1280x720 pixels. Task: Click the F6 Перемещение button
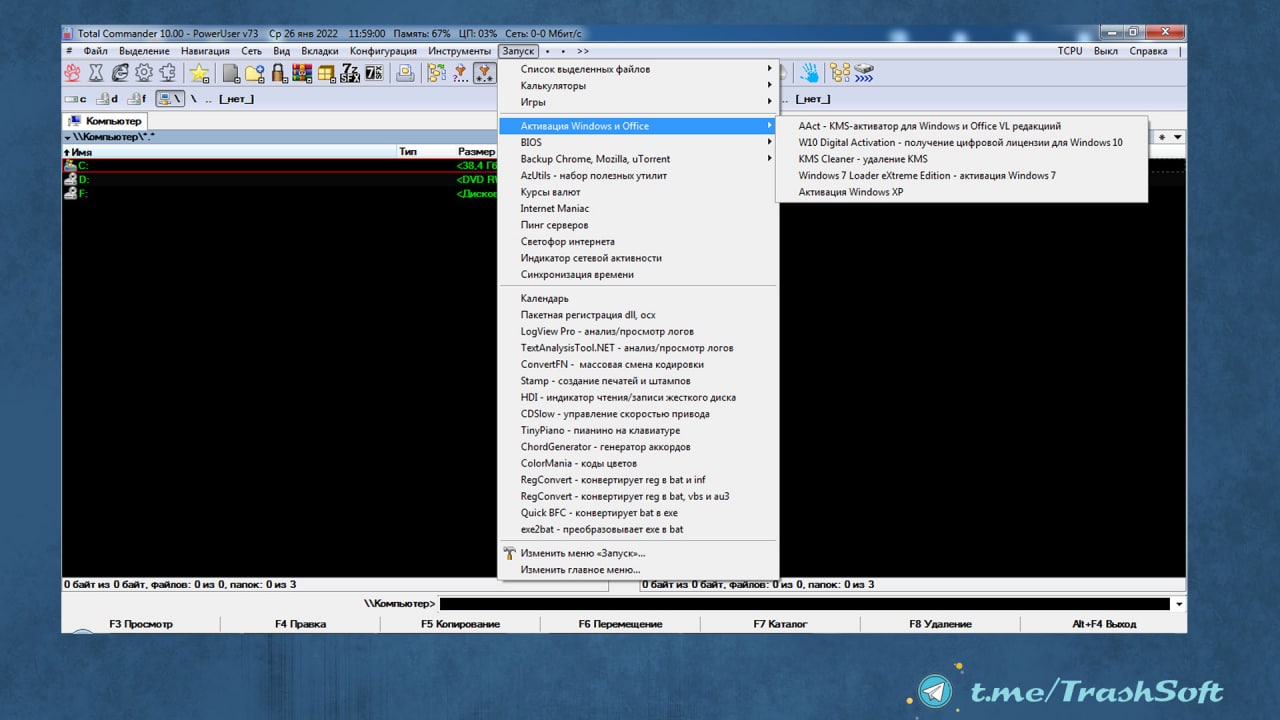(x=620, y=624)
